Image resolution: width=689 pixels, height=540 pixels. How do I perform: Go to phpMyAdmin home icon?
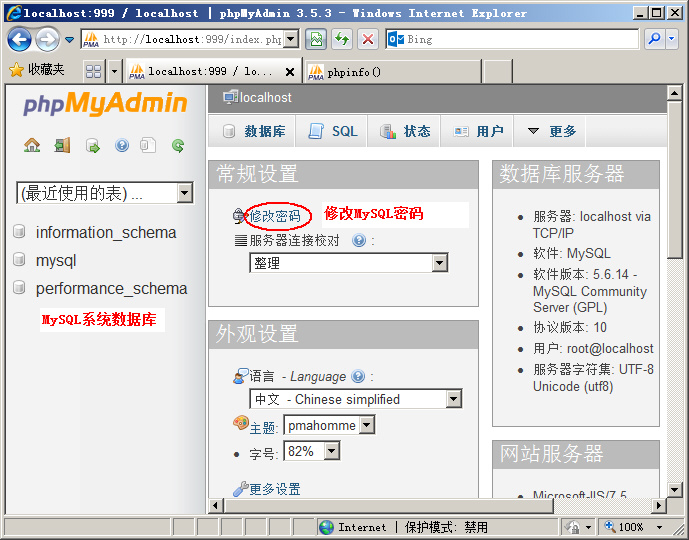tap(32, 145)
